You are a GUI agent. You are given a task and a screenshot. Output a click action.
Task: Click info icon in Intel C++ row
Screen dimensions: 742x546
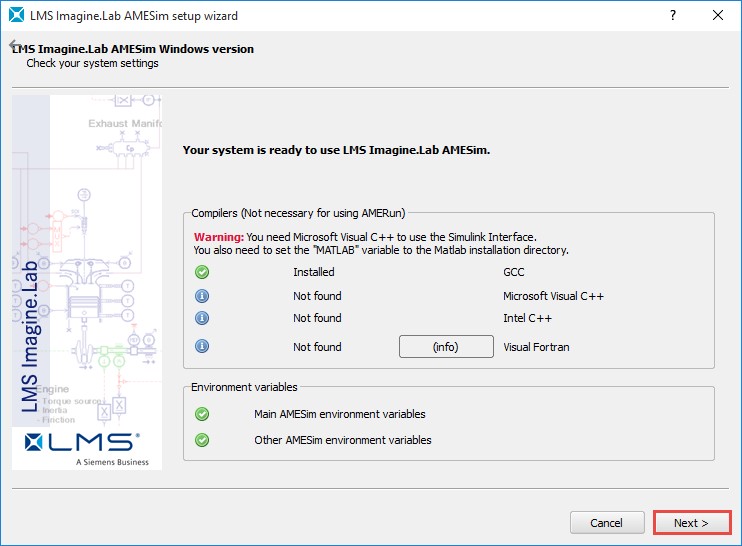202,318
